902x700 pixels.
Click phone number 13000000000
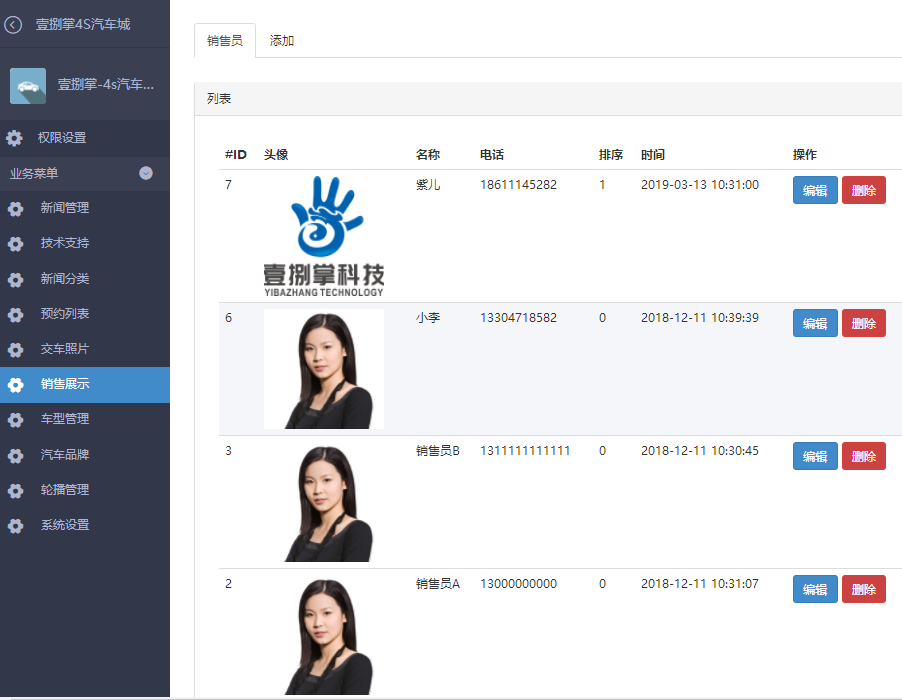click(518, 584)
